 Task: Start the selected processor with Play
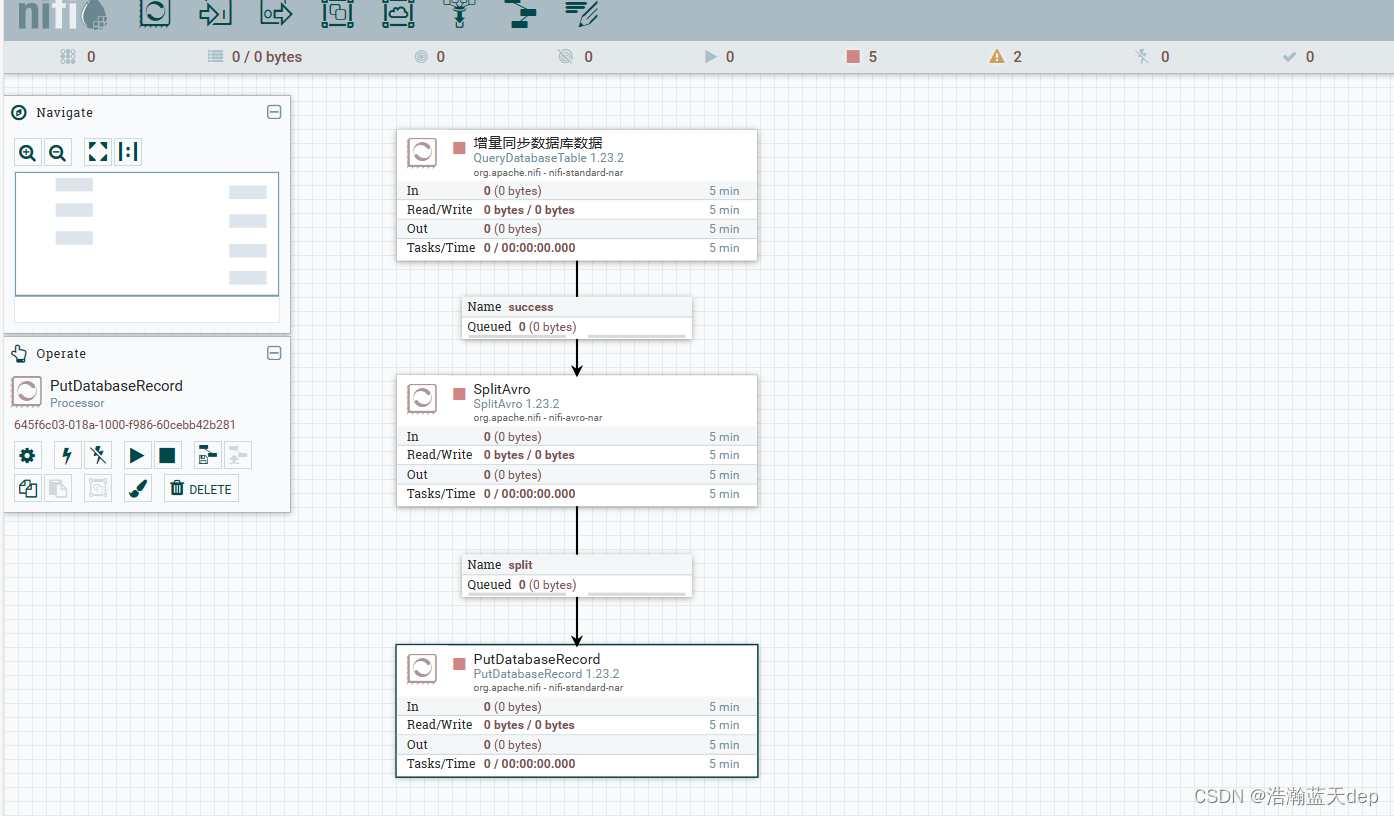(137, 456)
